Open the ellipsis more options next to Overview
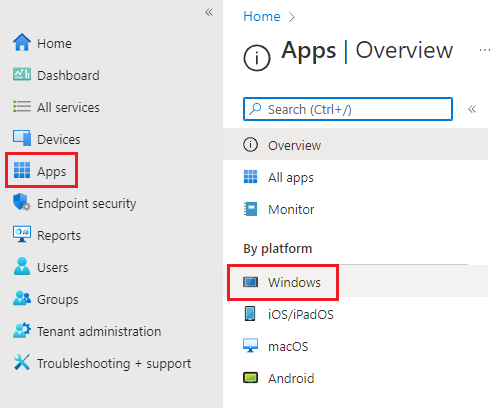Viewport: 501px width, 408px height. [485, 50]
